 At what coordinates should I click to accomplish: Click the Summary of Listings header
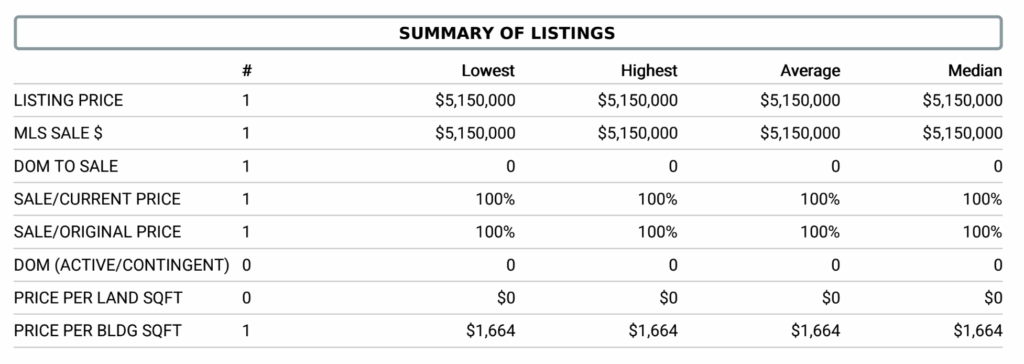[507, 33]
